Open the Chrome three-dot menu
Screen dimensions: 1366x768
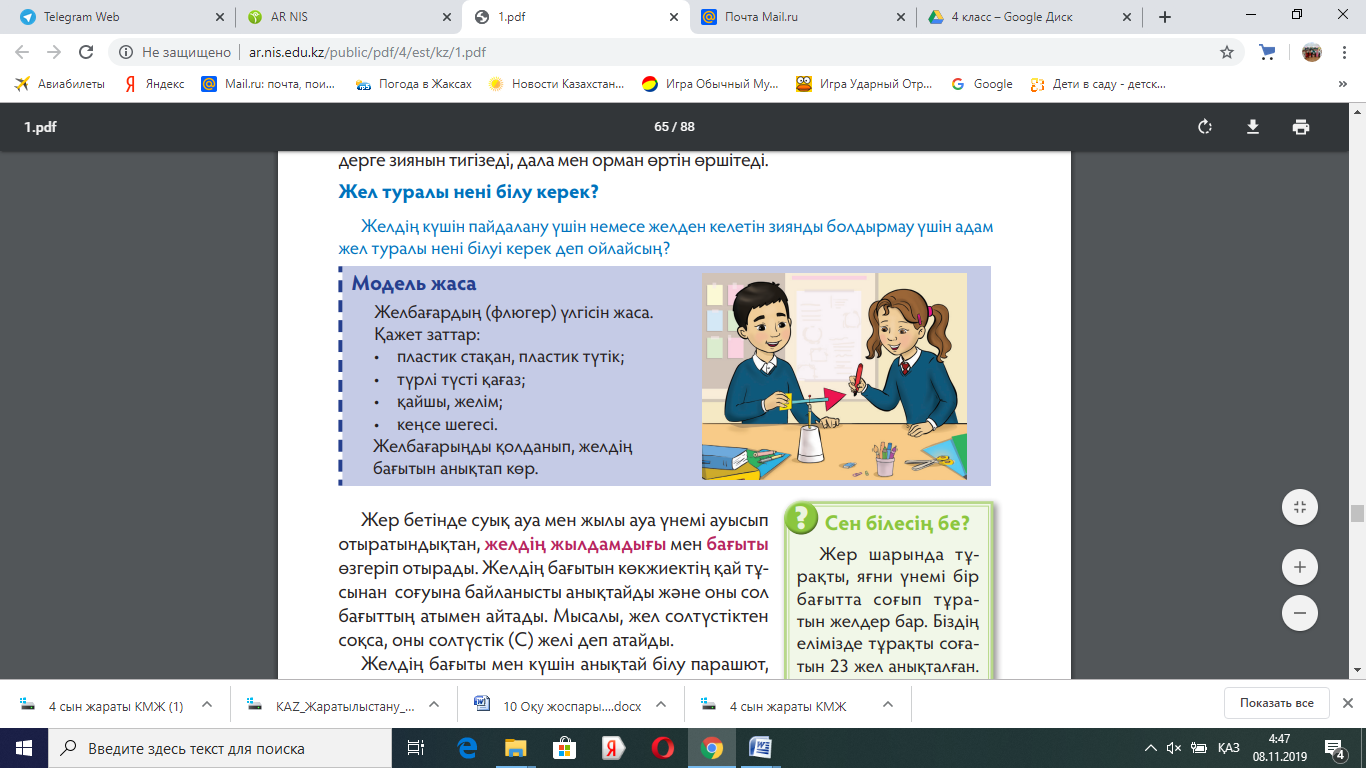(1344, 52)
